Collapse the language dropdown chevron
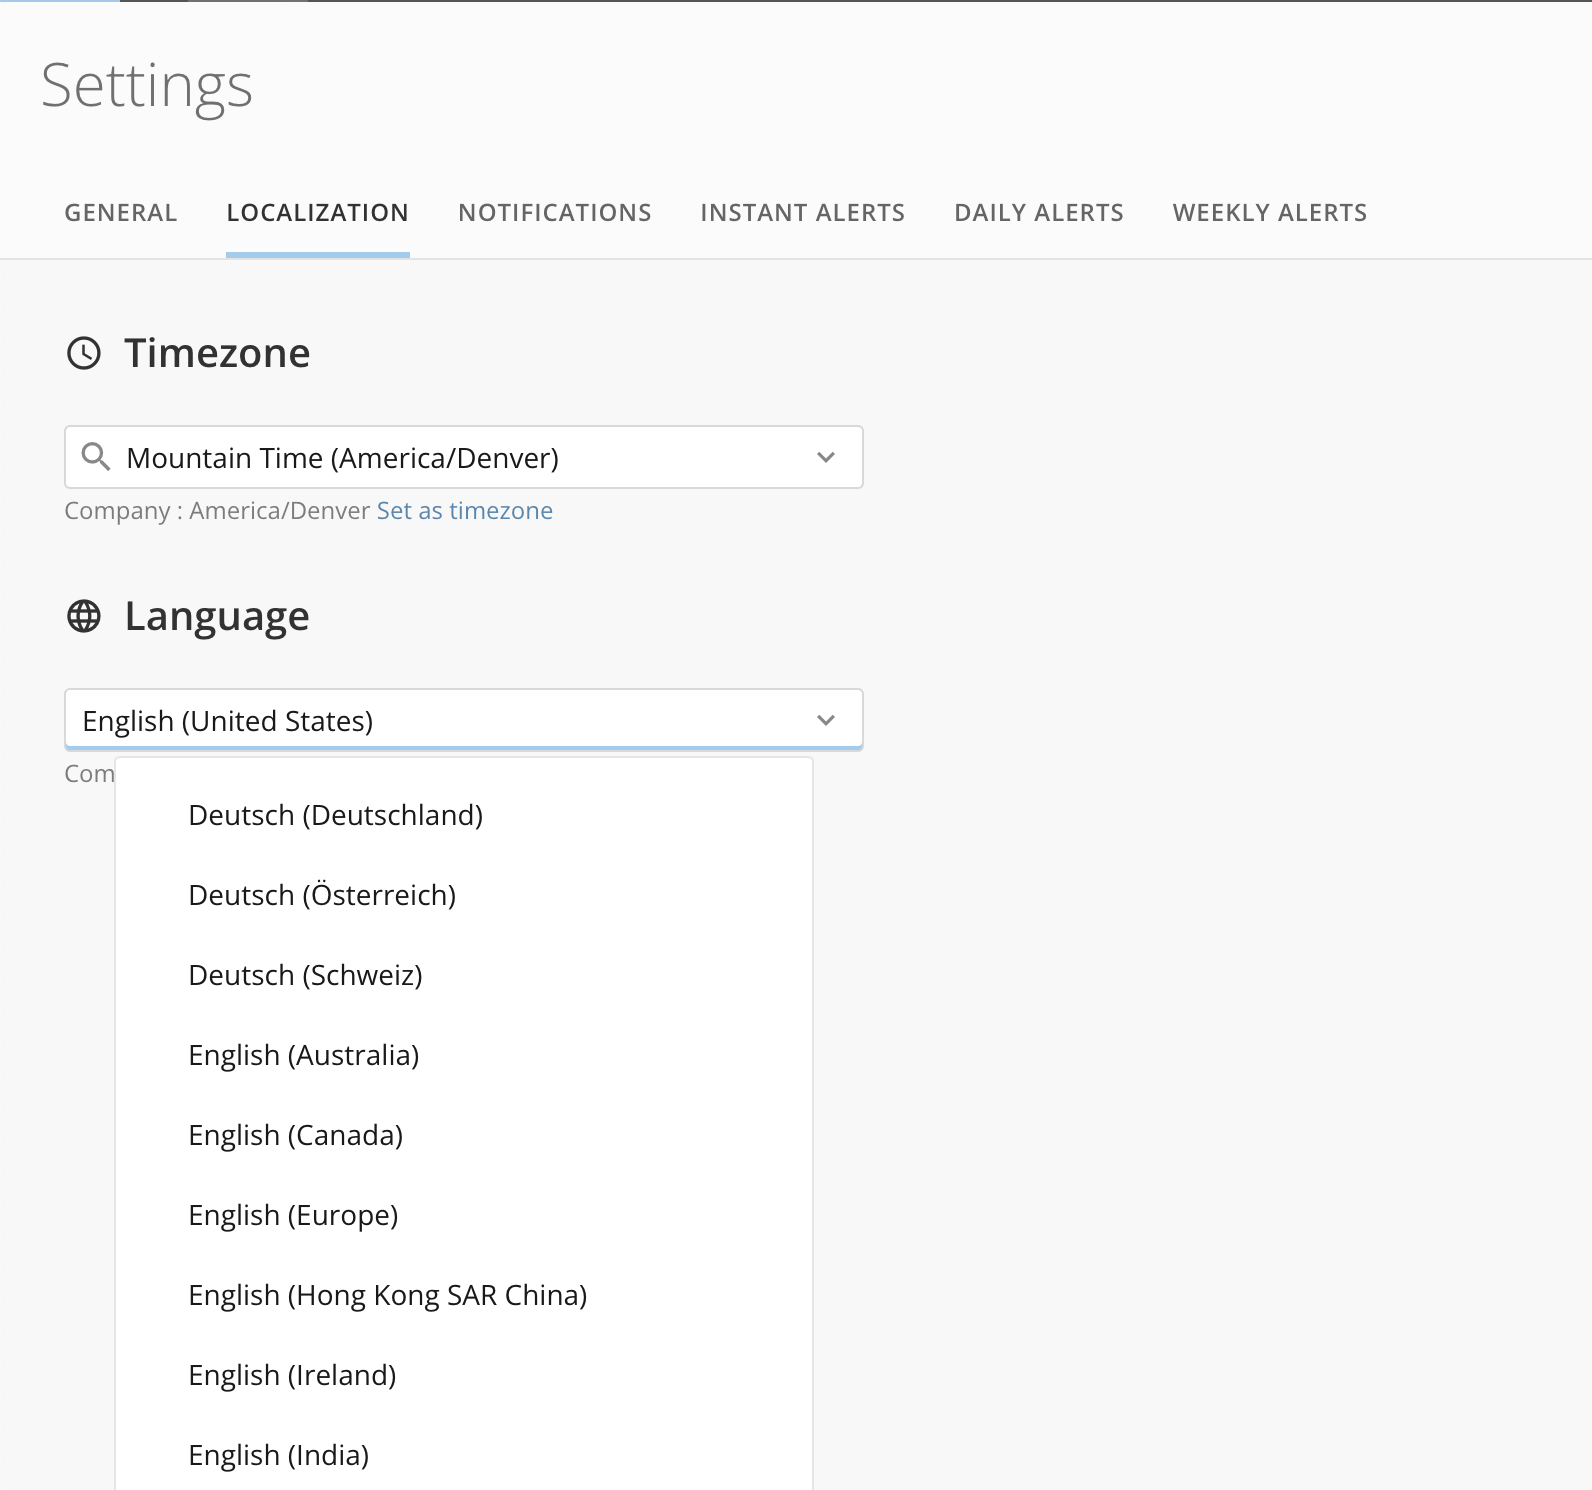Screen dimensions: 1592x1490 [x=825, y=720]
